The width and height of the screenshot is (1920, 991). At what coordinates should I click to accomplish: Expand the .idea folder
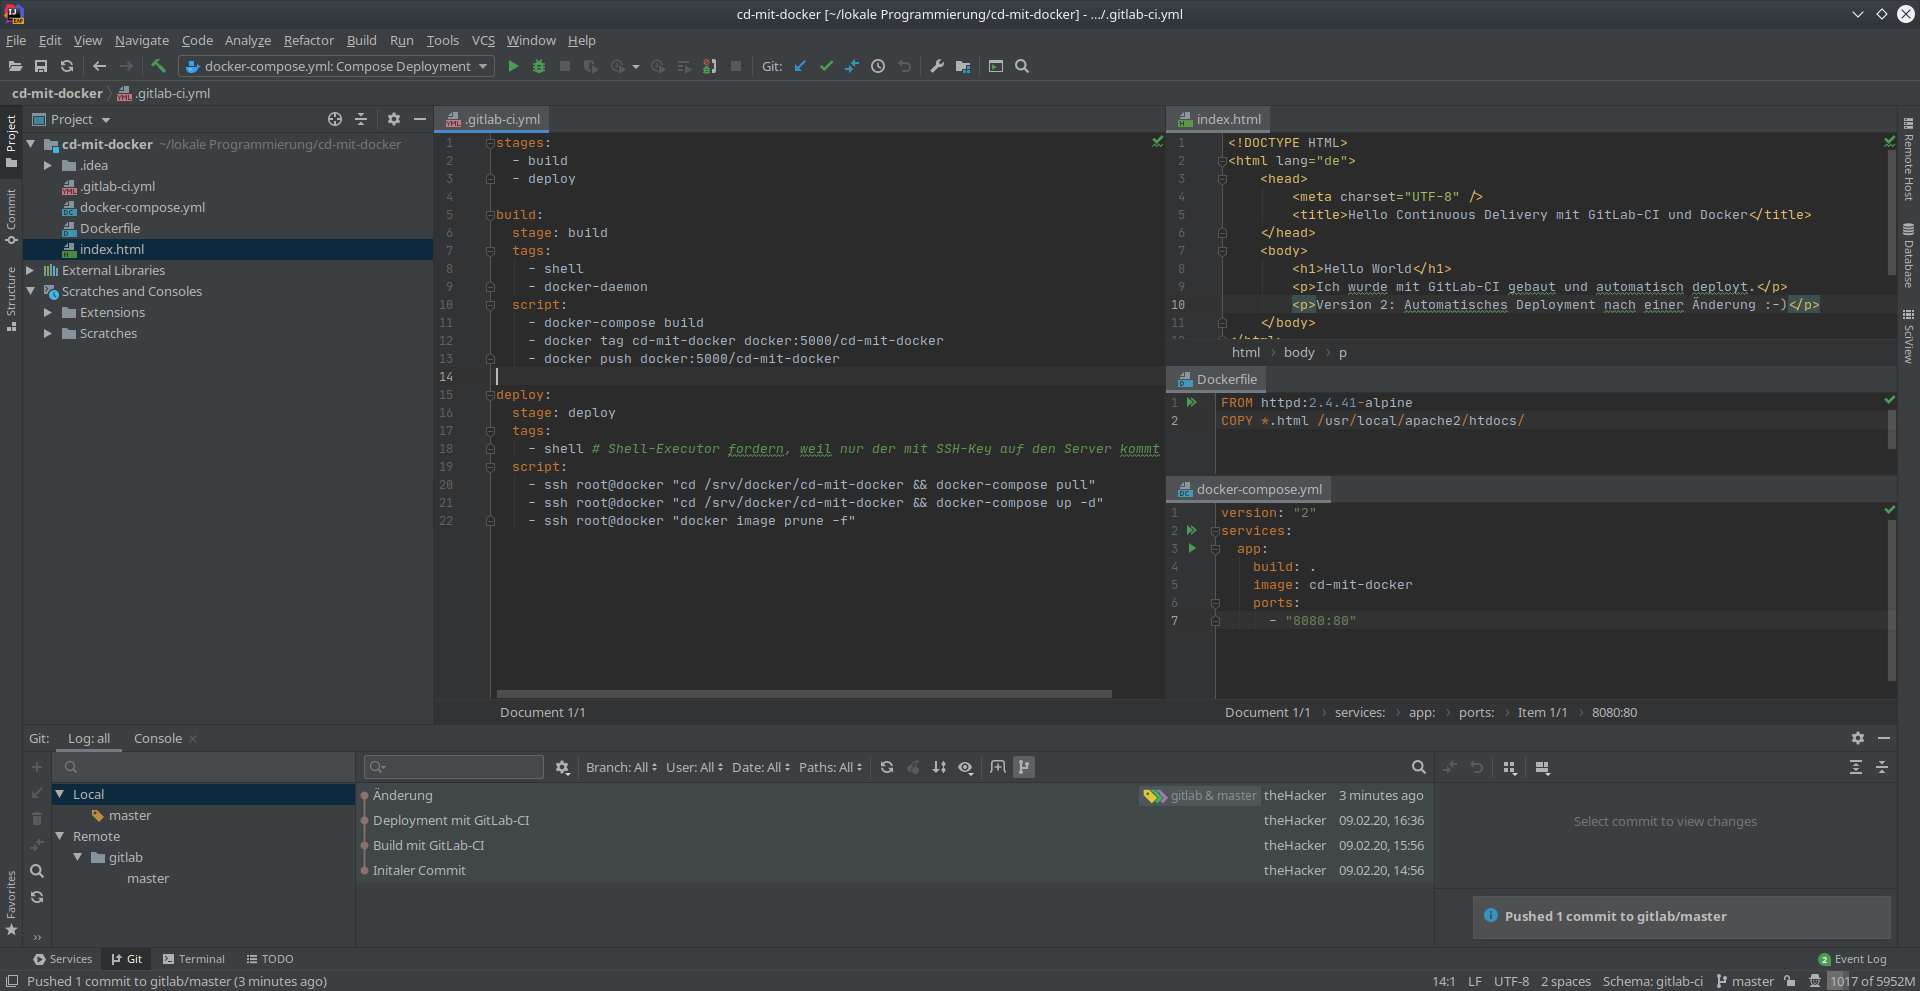tap(47, 166)
